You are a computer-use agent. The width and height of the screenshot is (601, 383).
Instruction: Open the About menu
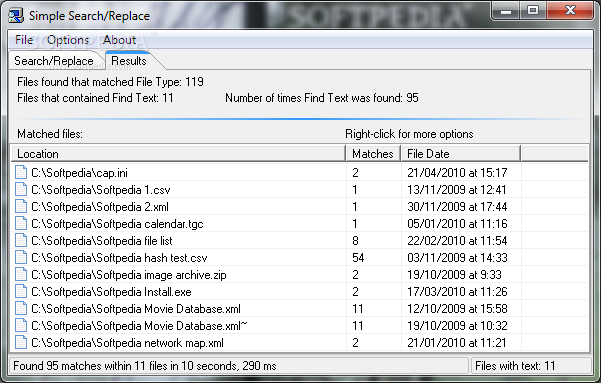click(x=119, y=40)
